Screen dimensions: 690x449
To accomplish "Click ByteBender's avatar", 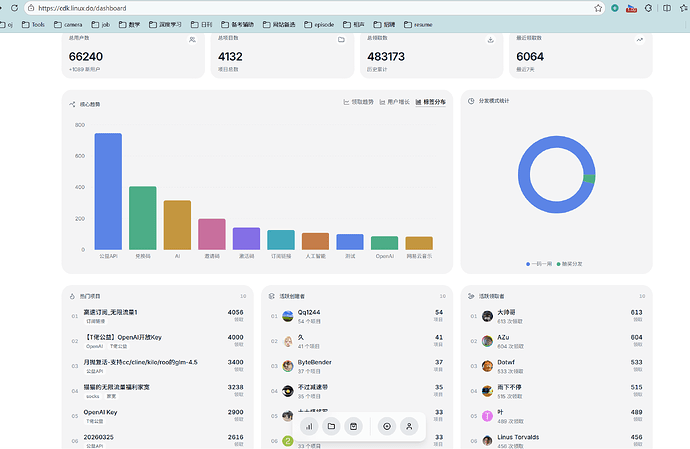I will click(x=288, y=366).
